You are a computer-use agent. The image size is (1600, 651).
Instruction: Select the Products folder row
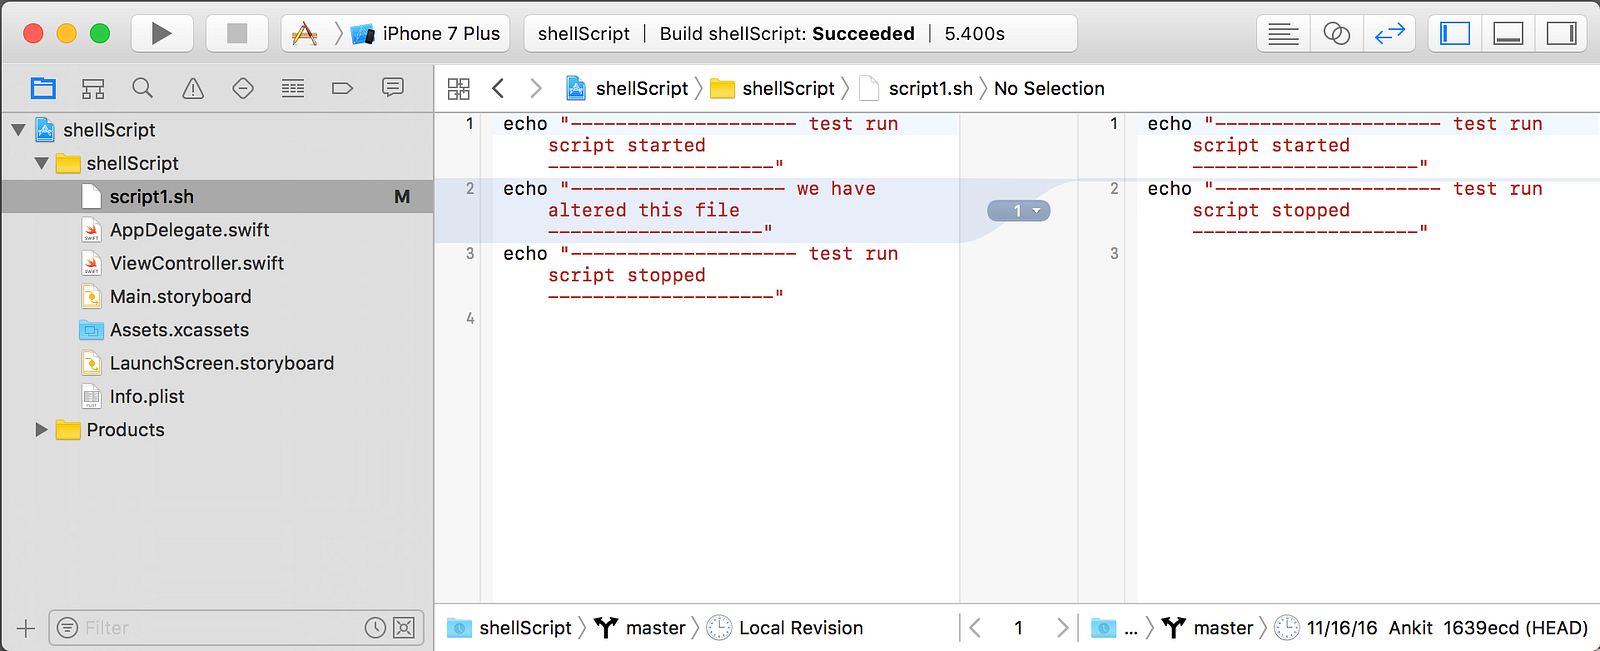pos(217,430)
